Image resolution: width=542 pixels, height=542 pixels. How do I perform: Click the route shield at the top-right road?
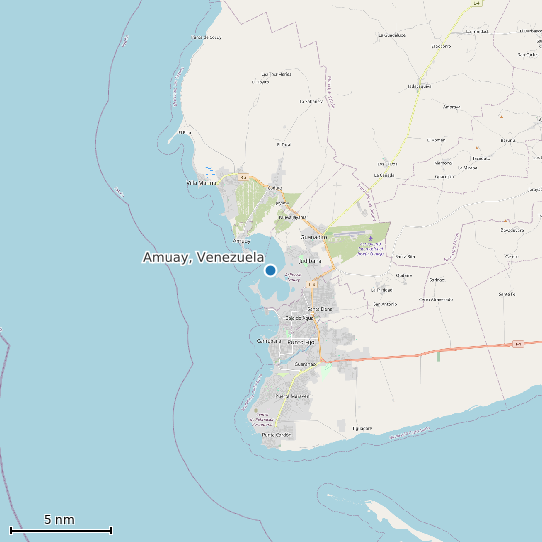coord(477,3)
